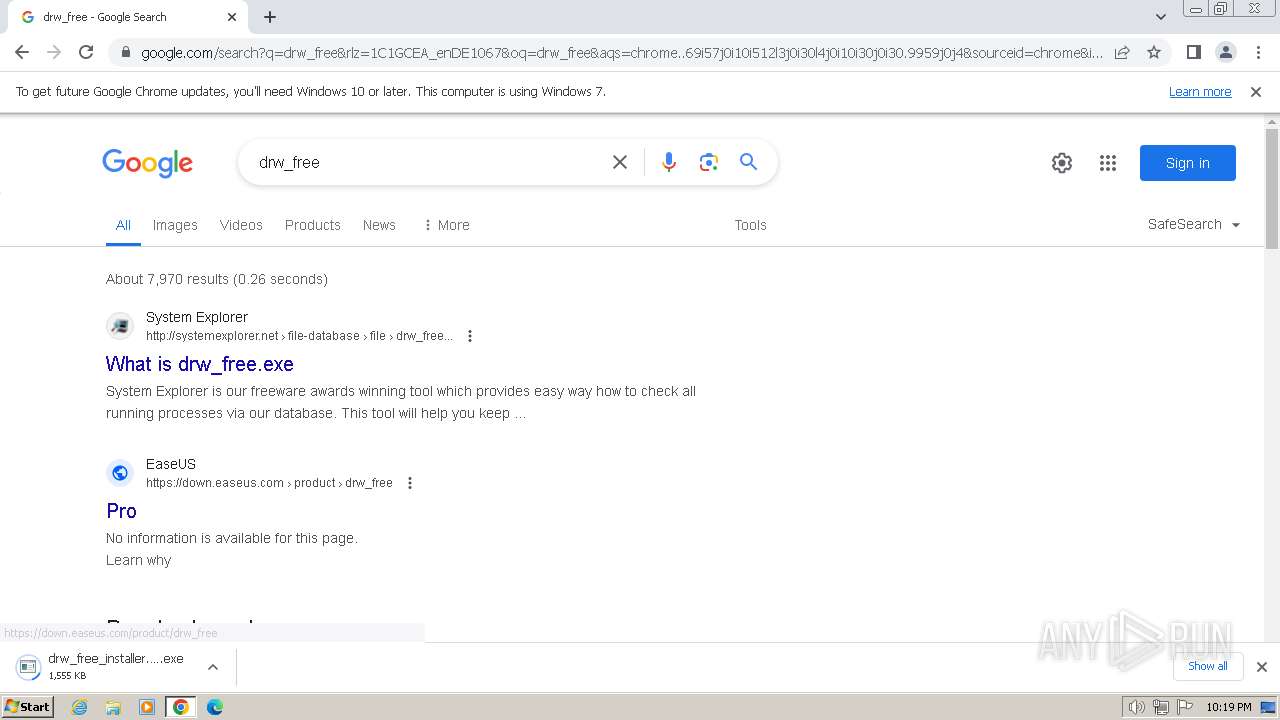Reload the current page
This screenshot has width=1280, height=720.
pos(86,52)
